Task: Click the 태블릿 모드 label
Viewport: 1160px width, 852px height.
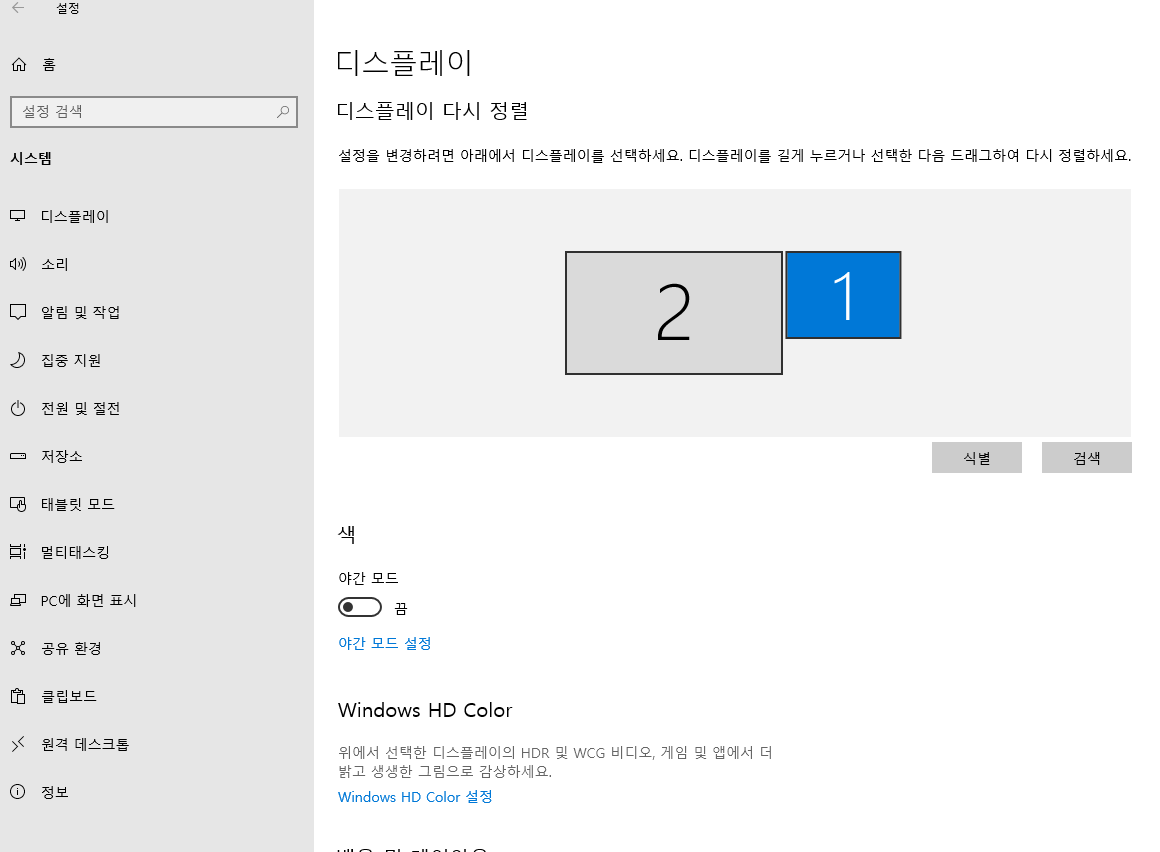Action: point(78,504)
